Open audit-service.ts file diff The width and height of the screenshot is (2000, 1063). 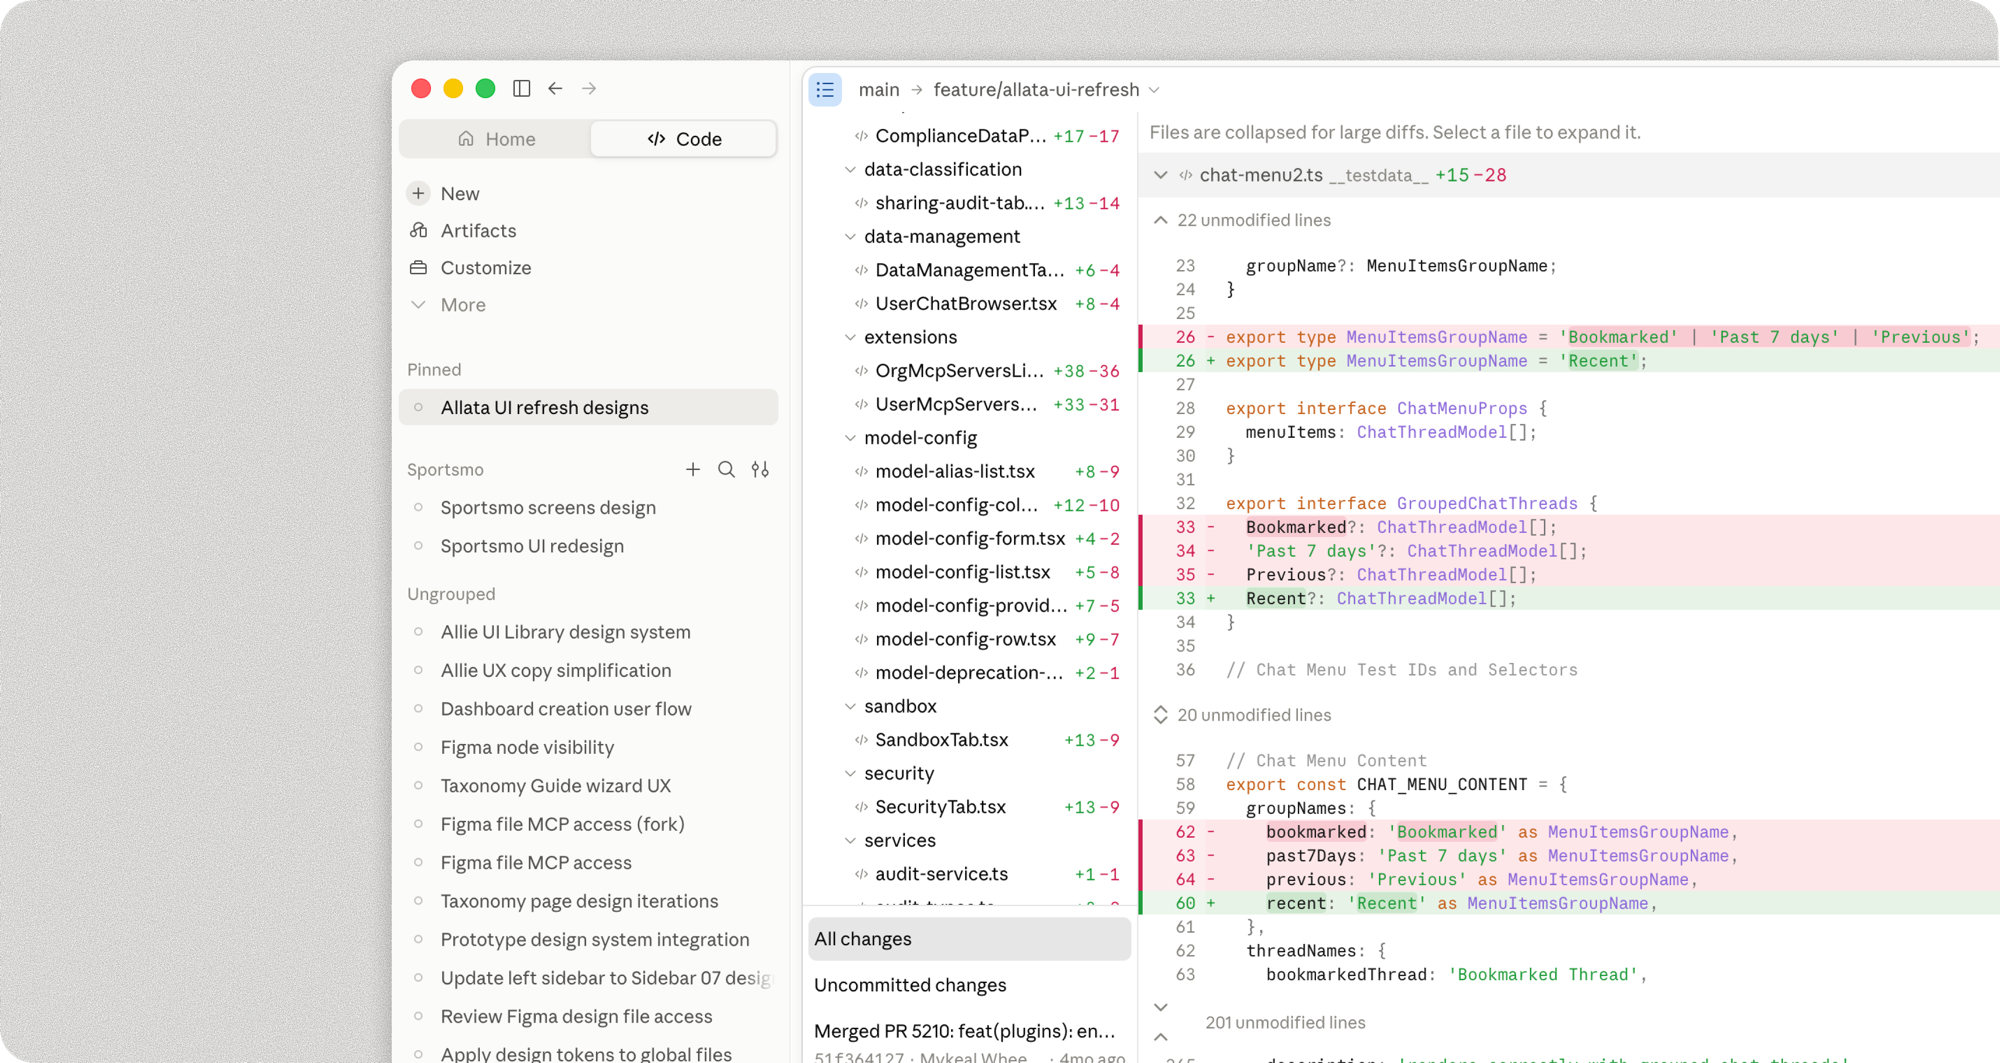click(x=985, y=874)
